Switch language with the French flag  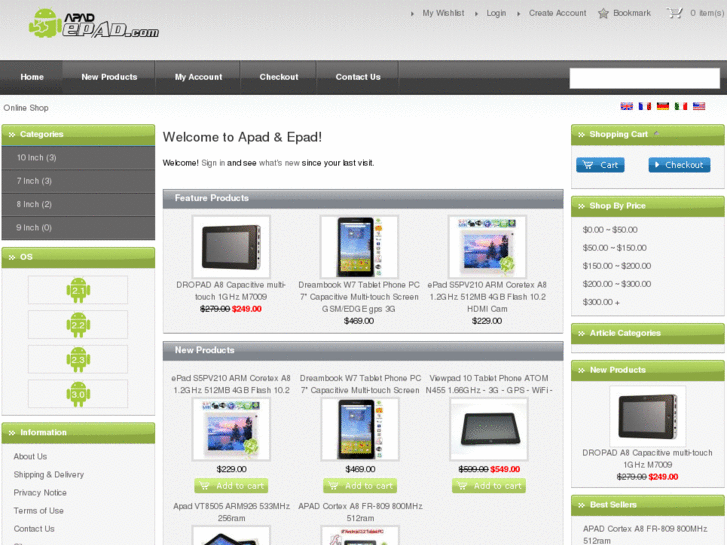644,106
